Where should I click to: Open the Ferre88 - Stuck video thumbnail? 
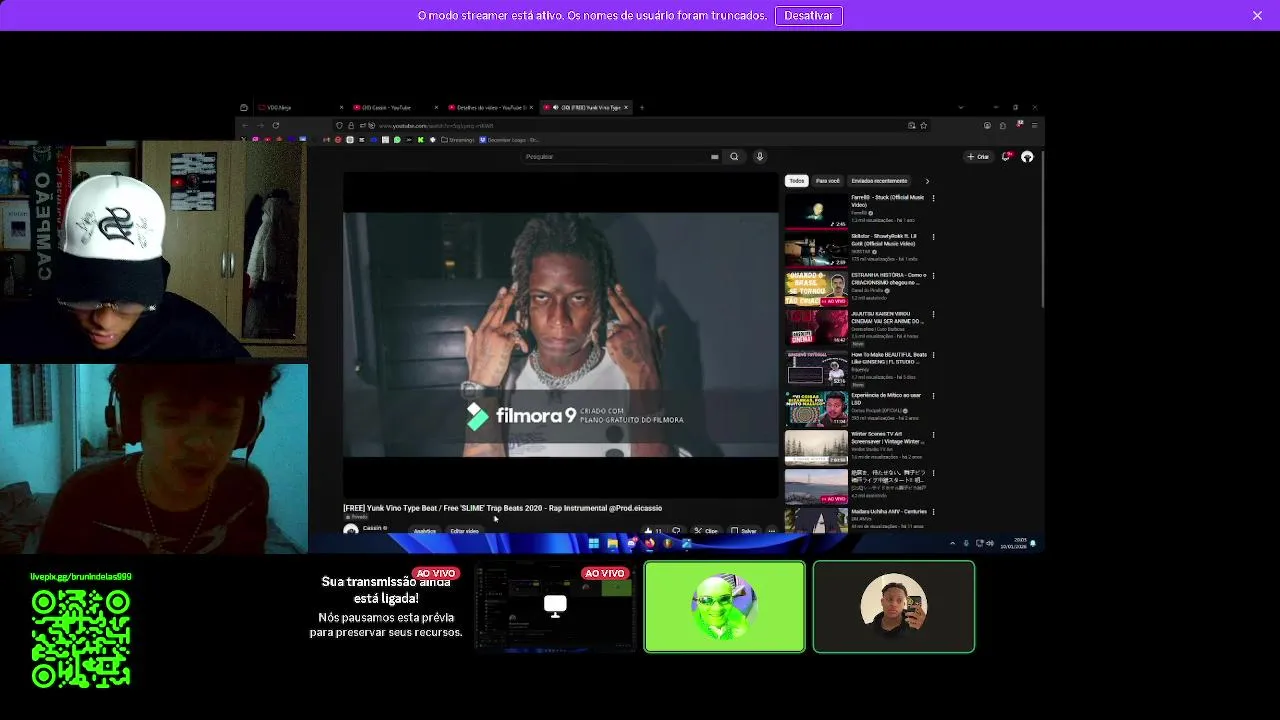816,211
